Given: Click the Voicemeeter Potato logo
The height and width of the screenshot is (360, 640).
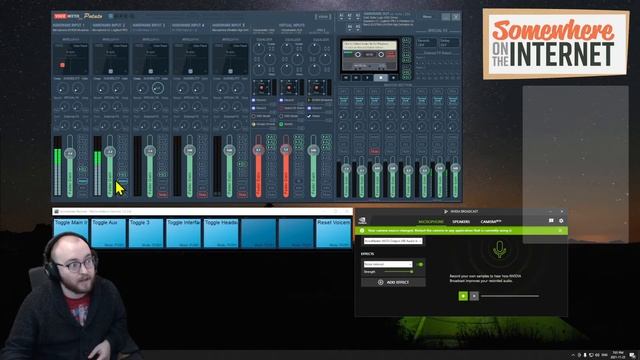Looking at the screenshot, I should click(x=78, y=16).
